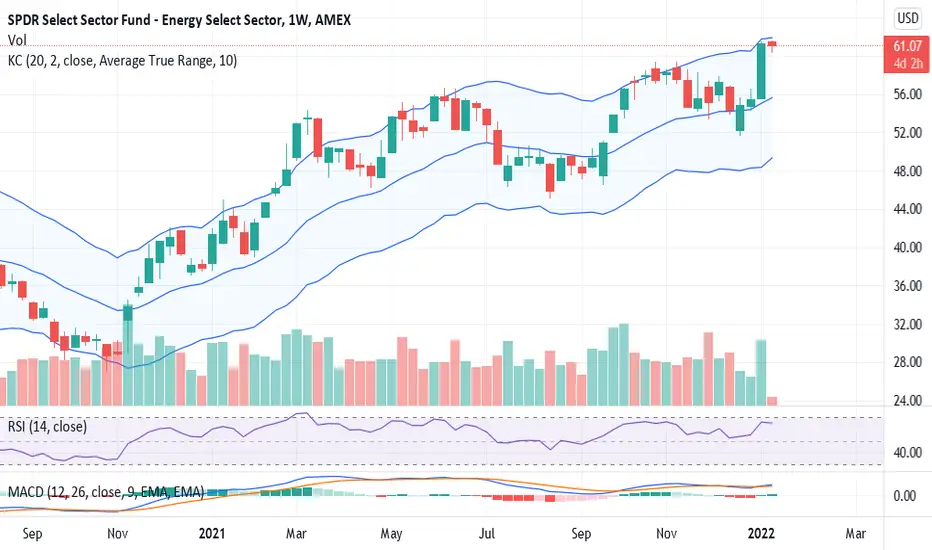Select the RSI (14, close) indicator label
Screen dimensions: 932x550
(x=47, y=426)
